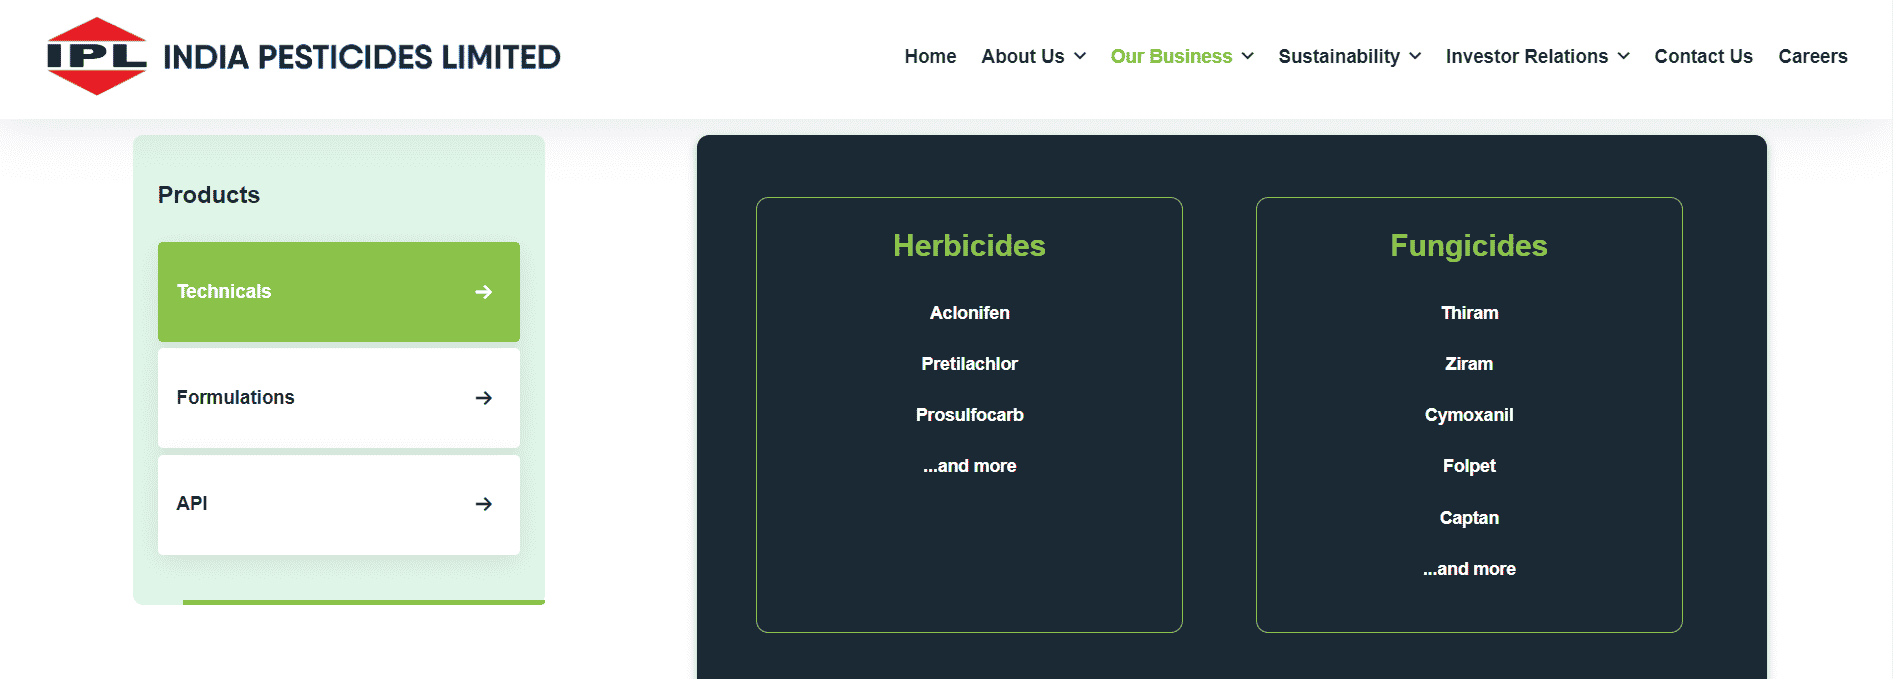Click the arrow icon on Technicals tab
Image resolution: width=1893 pixels, height=679 pixels.
tap(484, 292)
